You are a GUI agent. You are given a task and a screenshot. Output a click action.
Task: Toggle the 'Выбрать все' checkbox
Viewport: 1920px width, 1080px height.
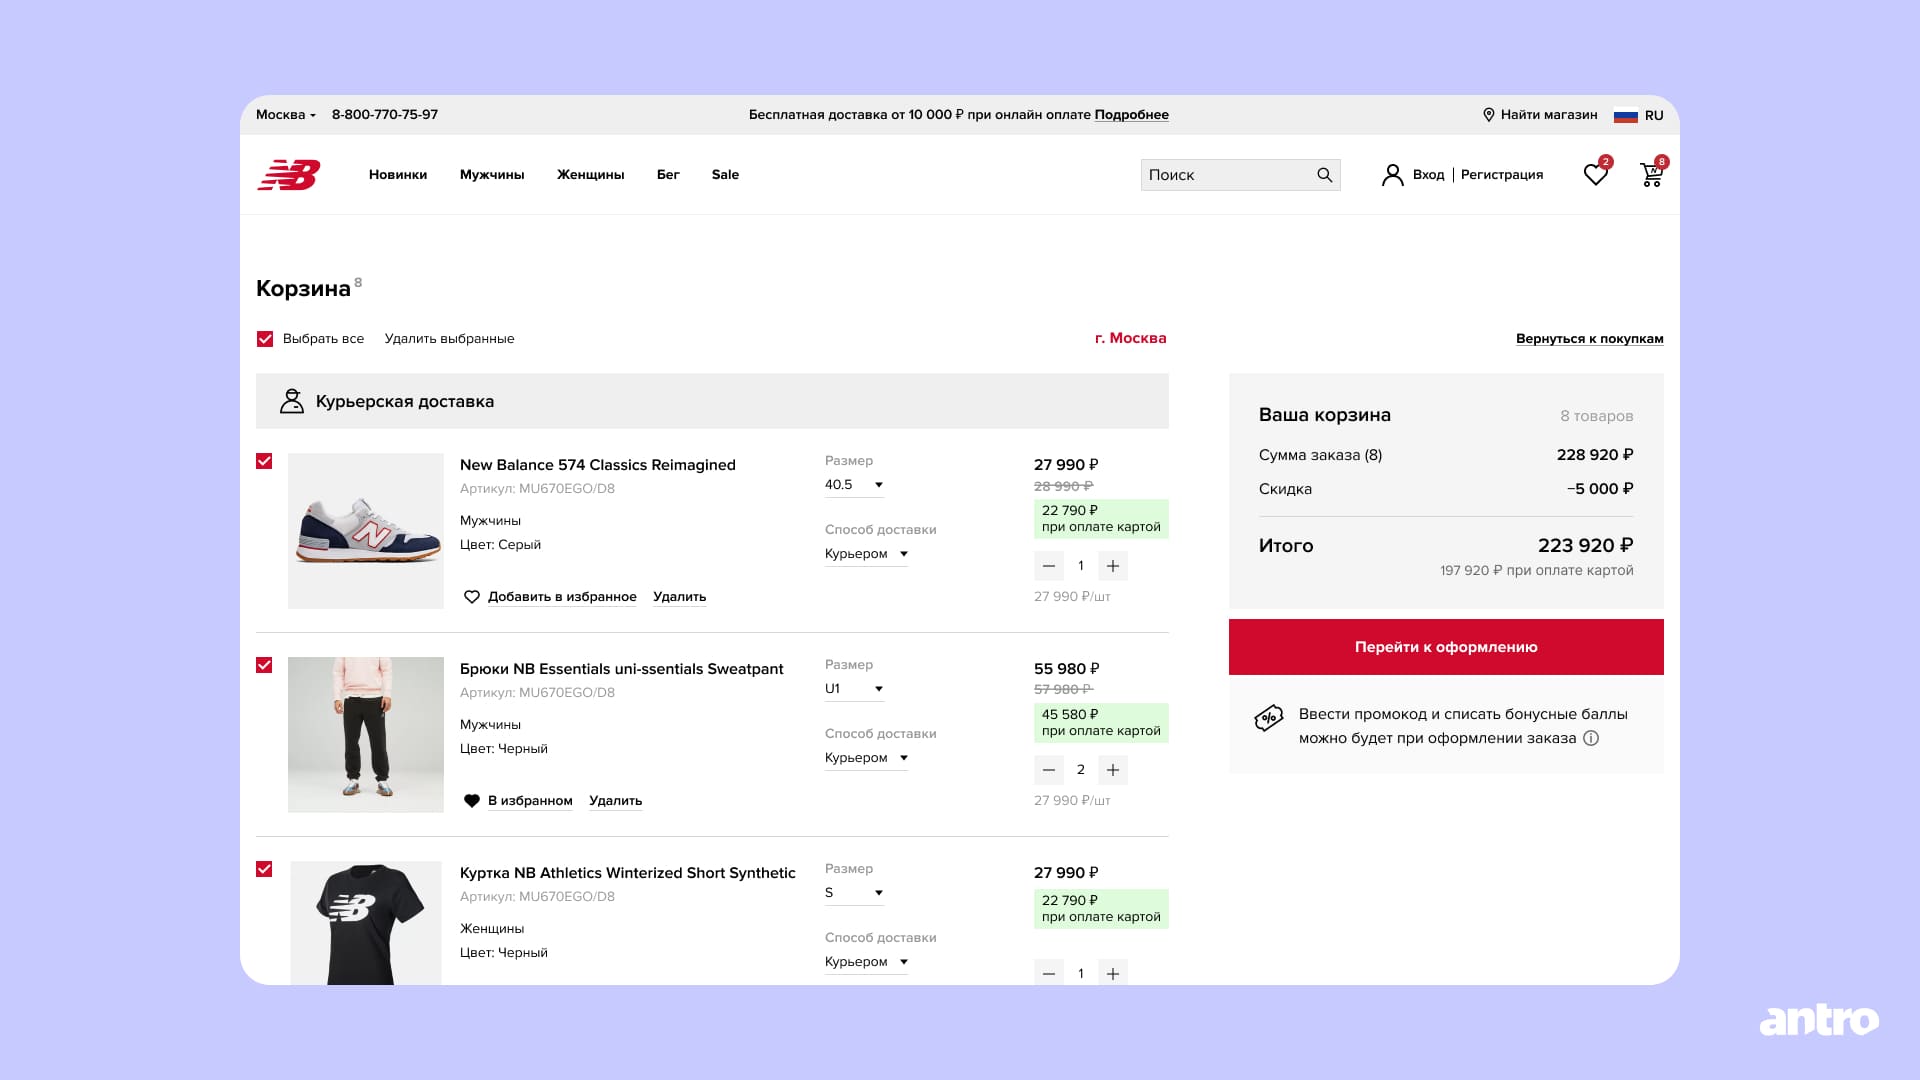coord(265,339)
